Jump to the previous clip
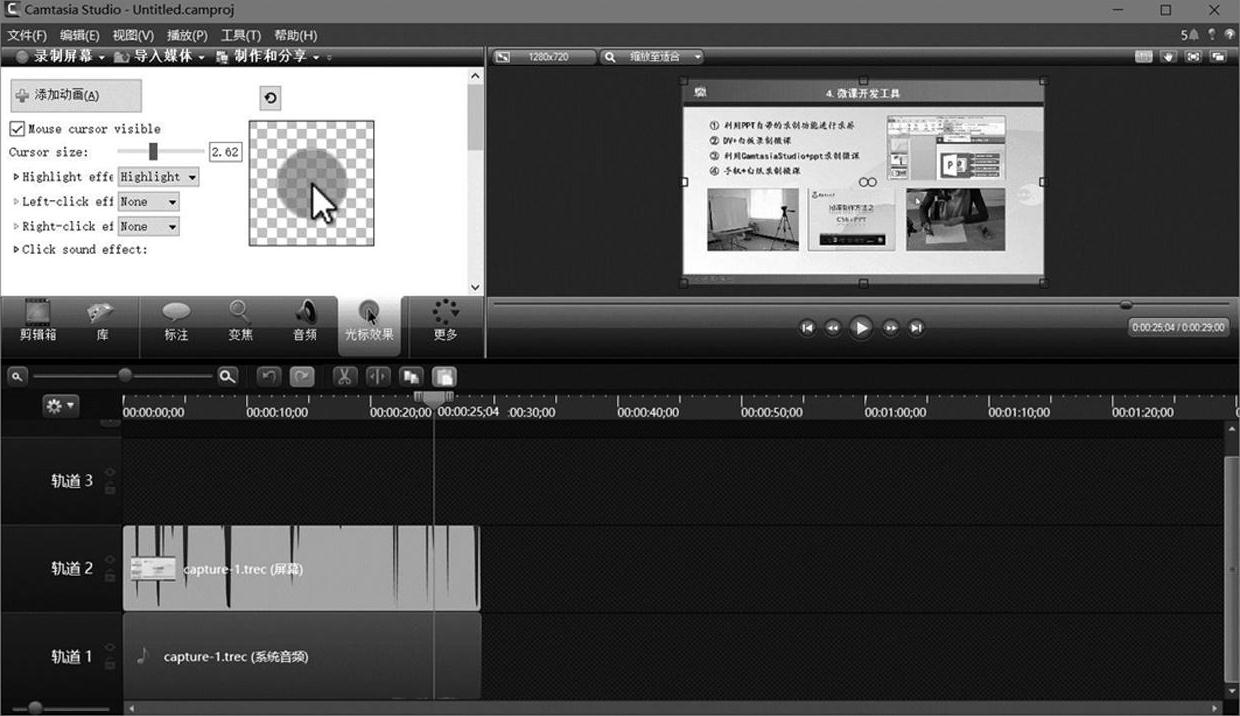Screen dimensions: 1240x716 tap(807, 327)
